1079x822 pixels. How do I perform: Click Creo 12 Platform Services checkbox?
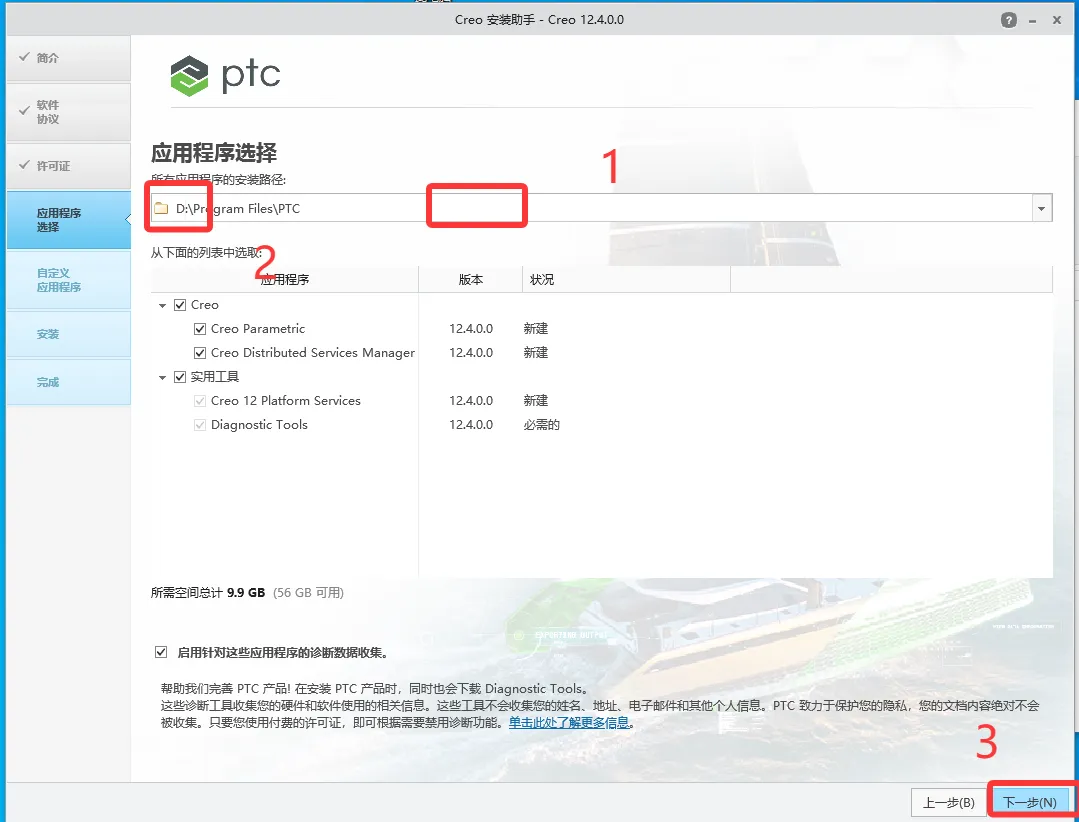pos(200,401)
